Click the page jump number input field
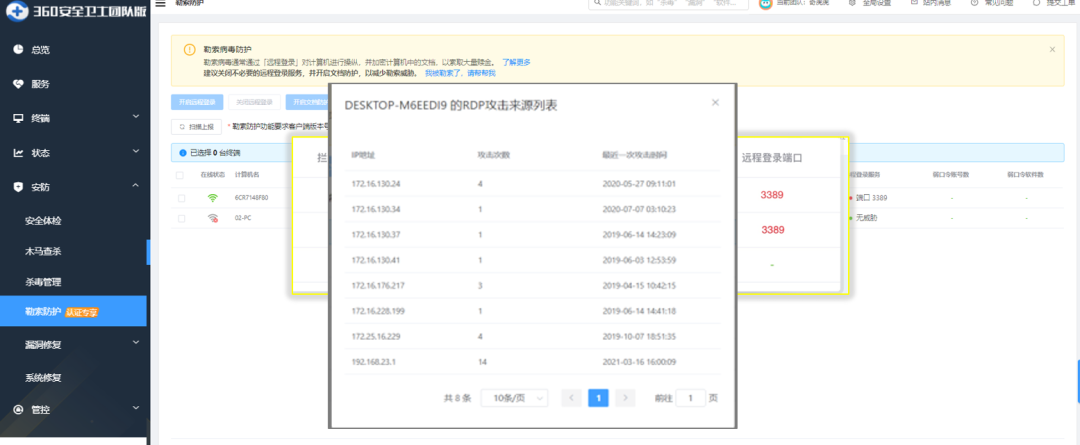Viewport: 1080px width, 445px height. [x=690, y=398]
